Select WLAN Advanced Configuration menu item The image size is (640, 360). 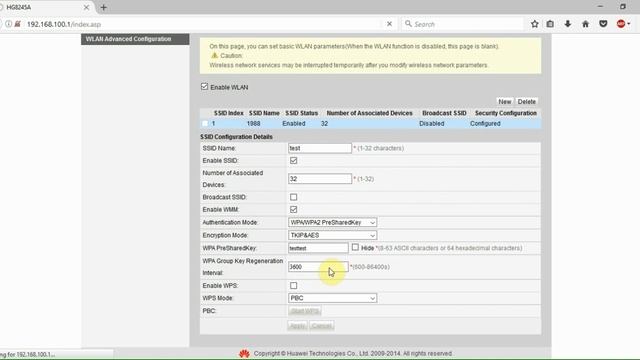point(135,39)
